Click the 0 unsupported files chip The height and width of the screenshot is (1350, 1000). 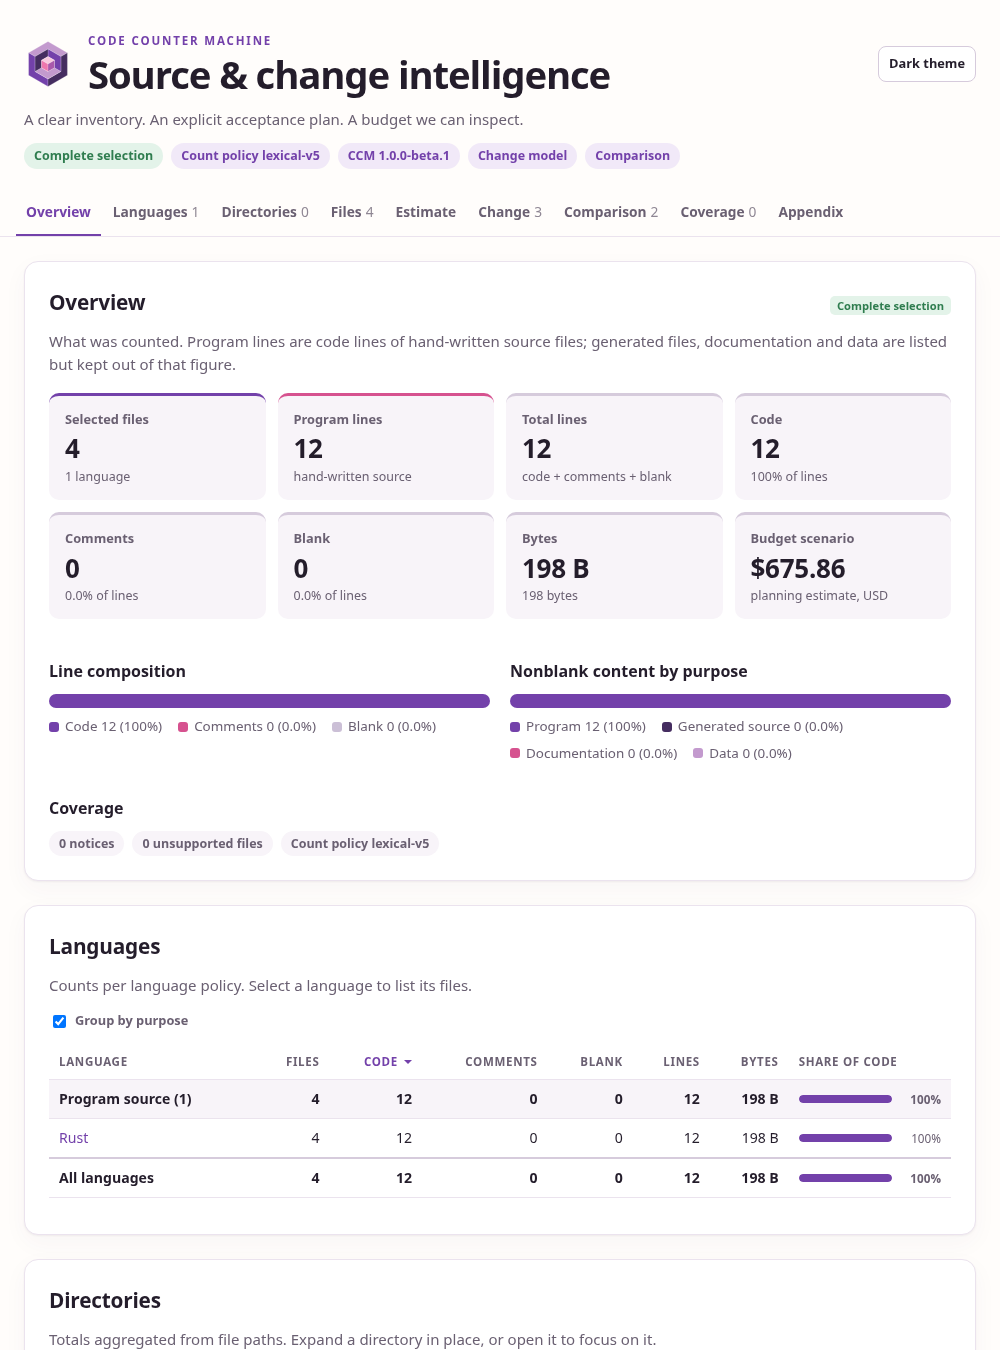pos(202,844)
